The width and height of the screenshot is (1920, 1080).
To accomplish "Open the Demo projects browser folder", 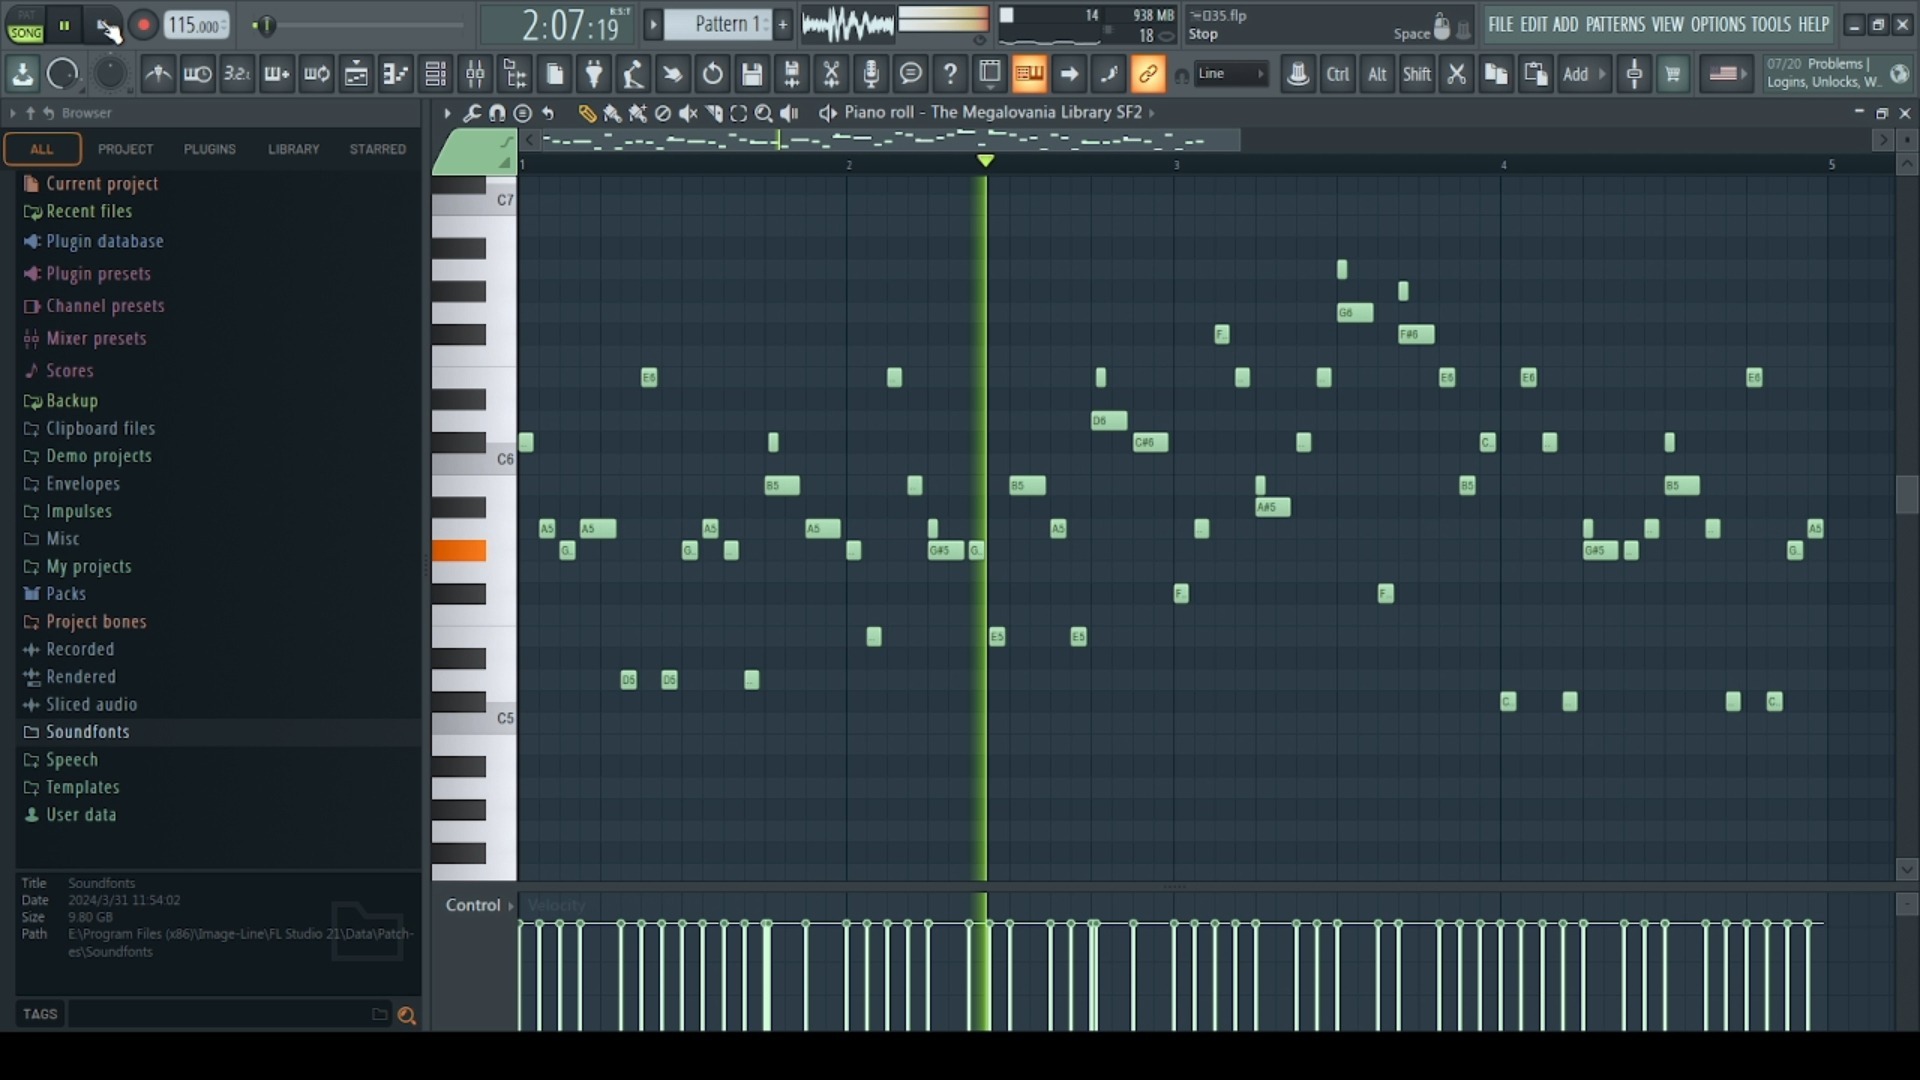I will pos(99,456).
